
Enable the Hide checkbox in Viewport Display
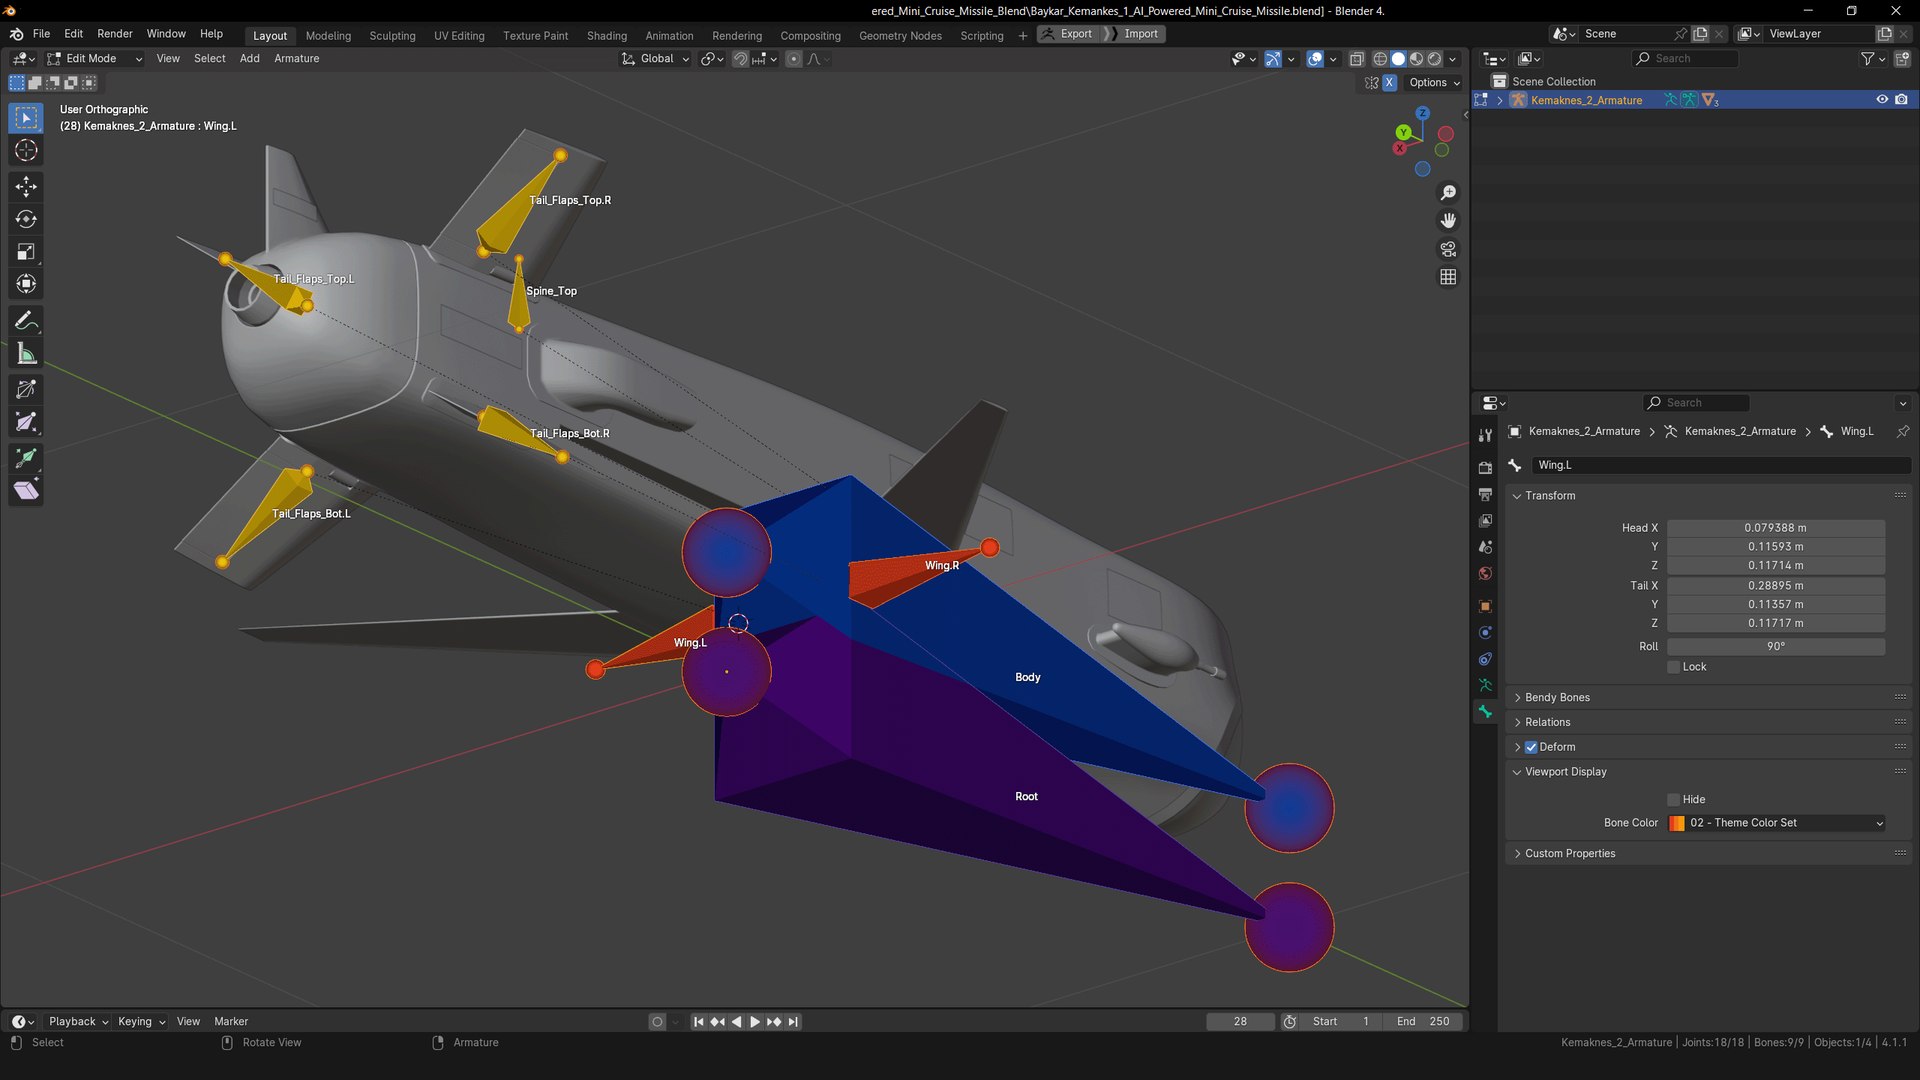tap(1673, 800)
